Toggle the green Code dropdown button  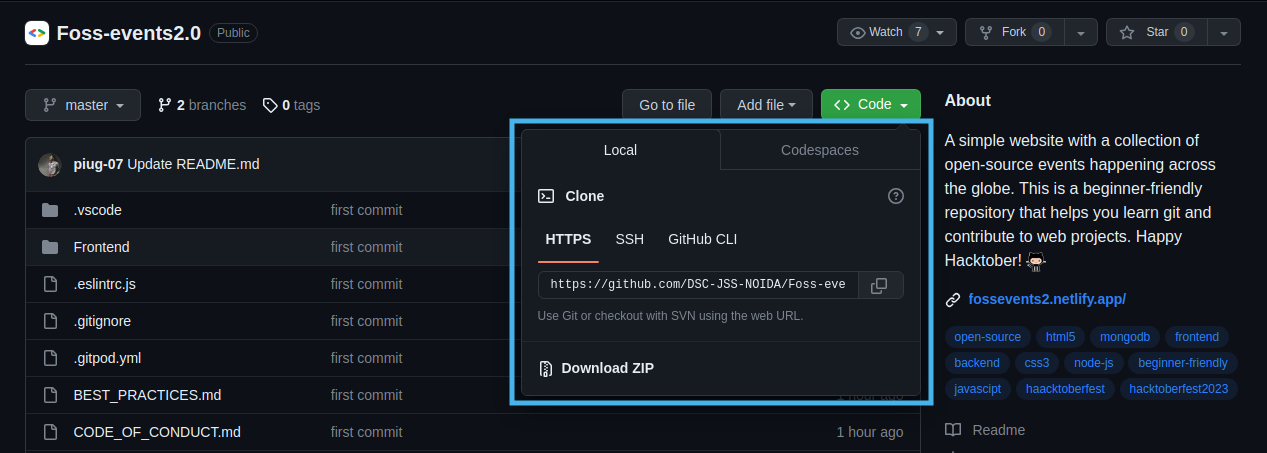871,105
